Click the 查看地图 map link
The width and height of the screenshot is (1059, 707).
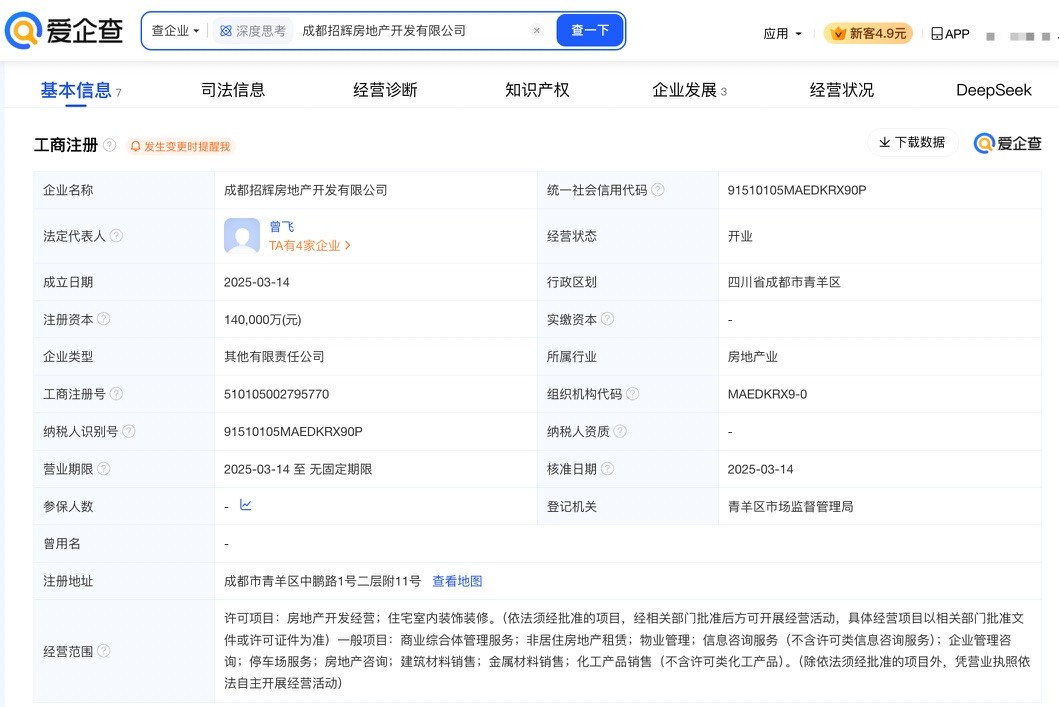[457, 581]
